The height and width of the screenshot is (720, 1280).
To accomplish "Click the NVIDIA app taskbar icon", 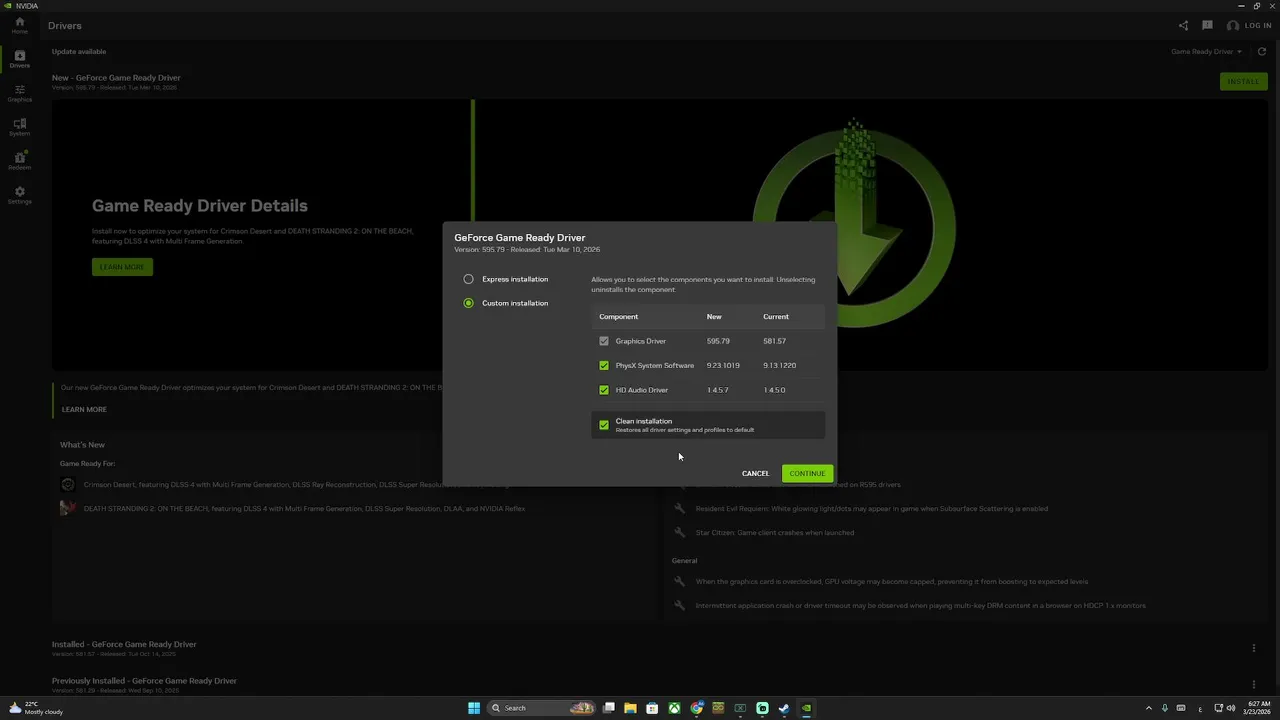I will point(806,708).
